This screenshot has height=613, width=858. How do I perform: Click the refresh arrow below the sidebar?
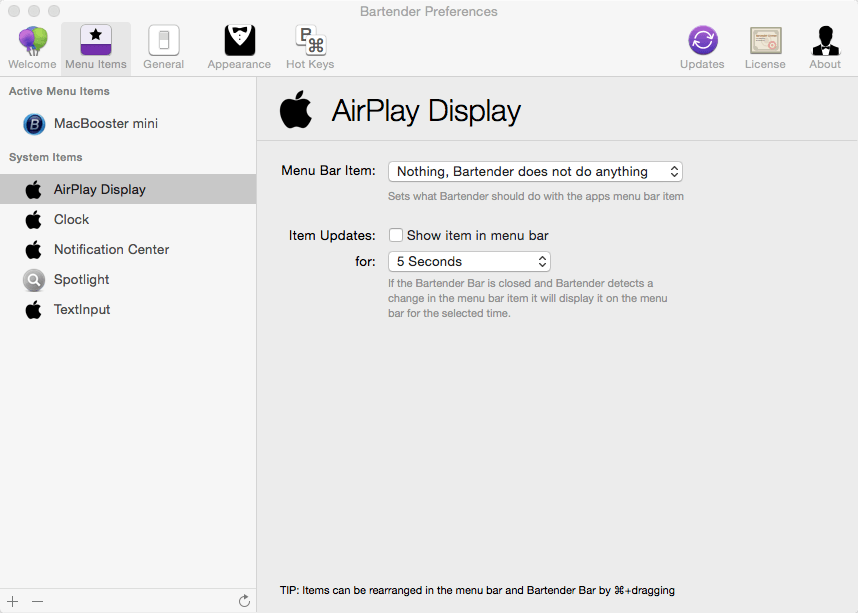pos(244,601)
